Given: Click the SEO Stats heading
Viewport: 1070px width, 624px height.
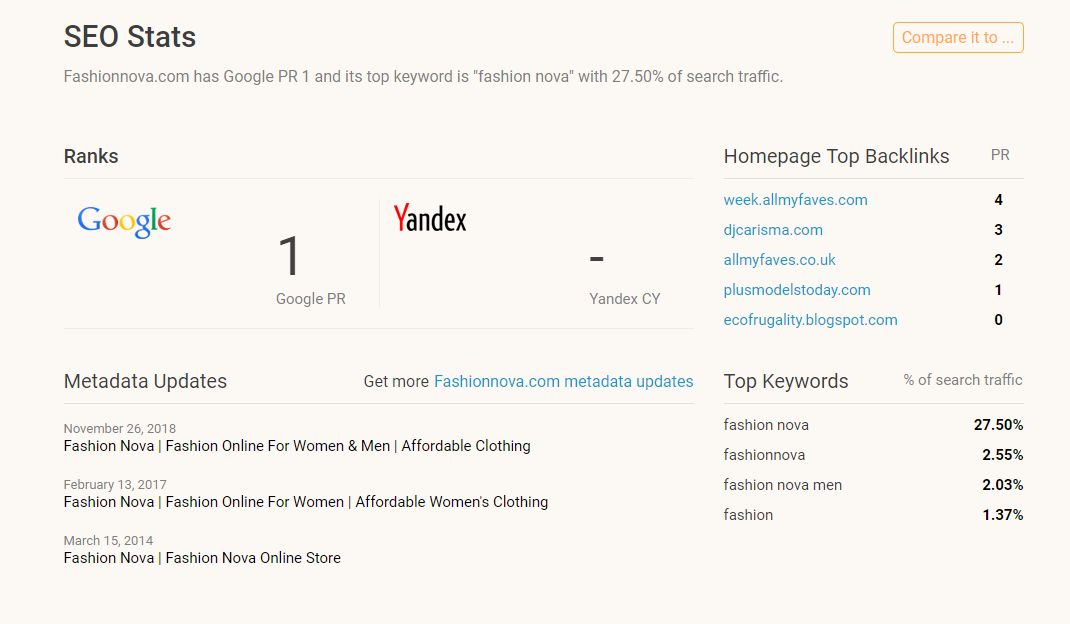Looking at the screenshot, I should (130, 37).
